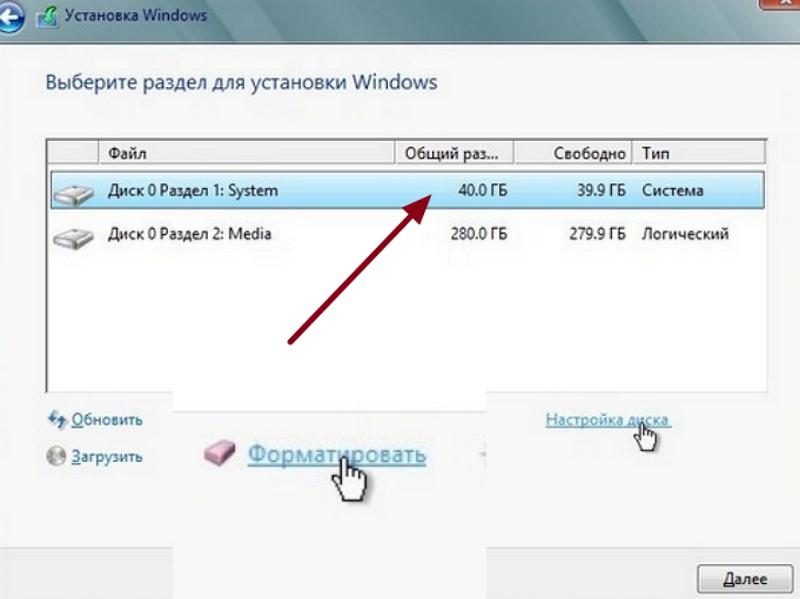The height and width of the screenshot is (599, 800).
Task: Click the disc icon next to Загрузить
Action: (56, 456)
